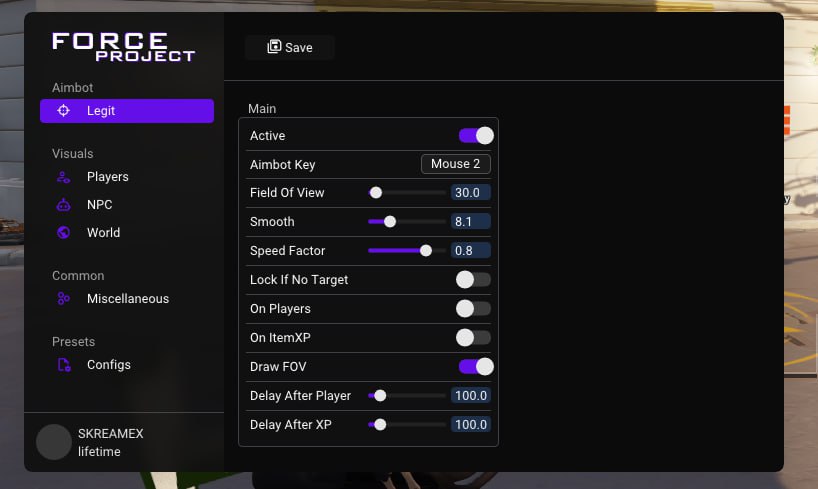
Task: Click the crosshair icon beside Legit
Action: pos(64,111)
